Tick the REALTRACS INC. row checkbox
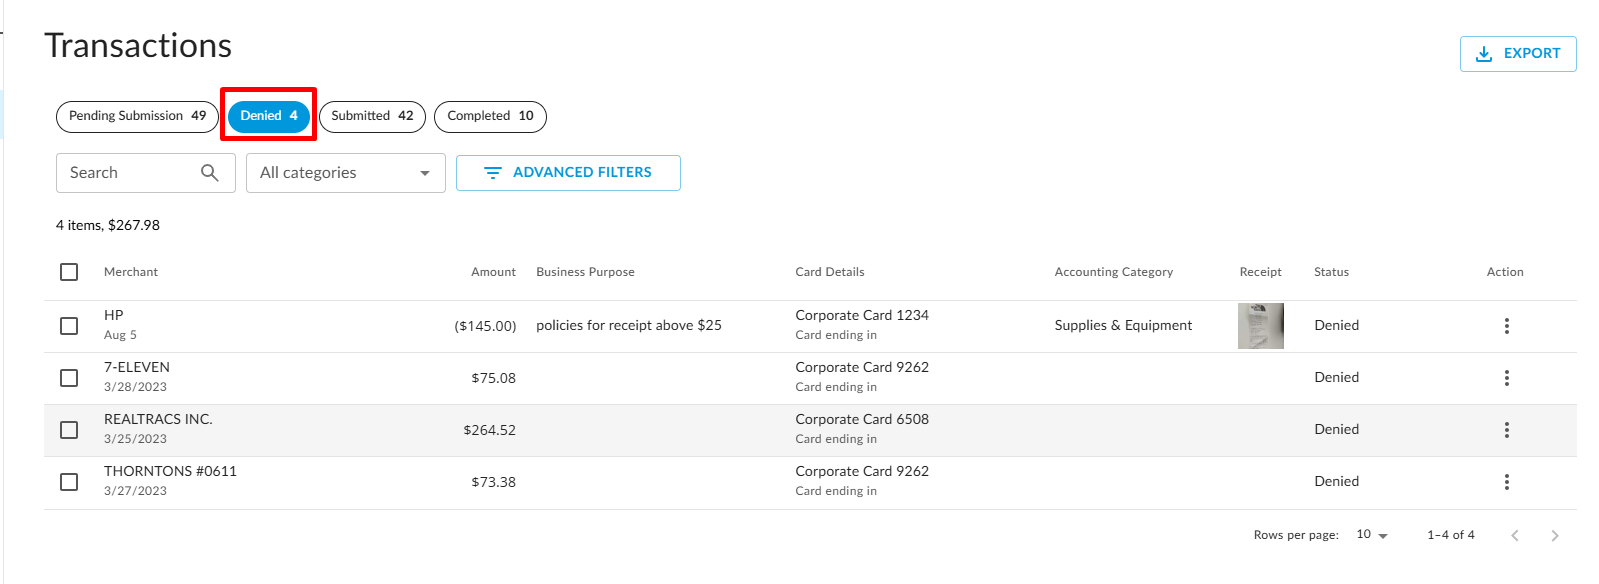 69,430
